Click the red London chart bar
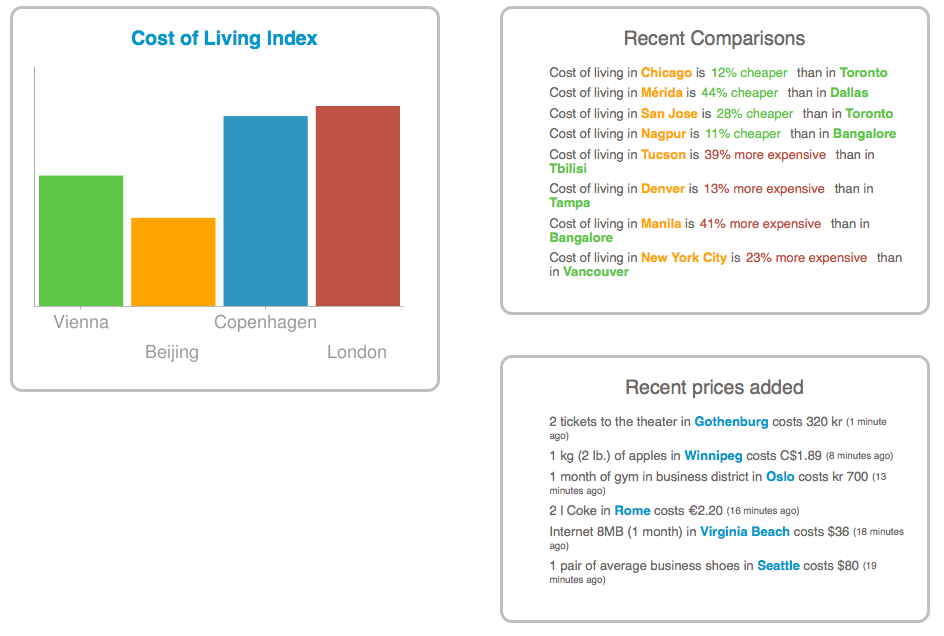 pyautogui.click(x=358, y=205)
